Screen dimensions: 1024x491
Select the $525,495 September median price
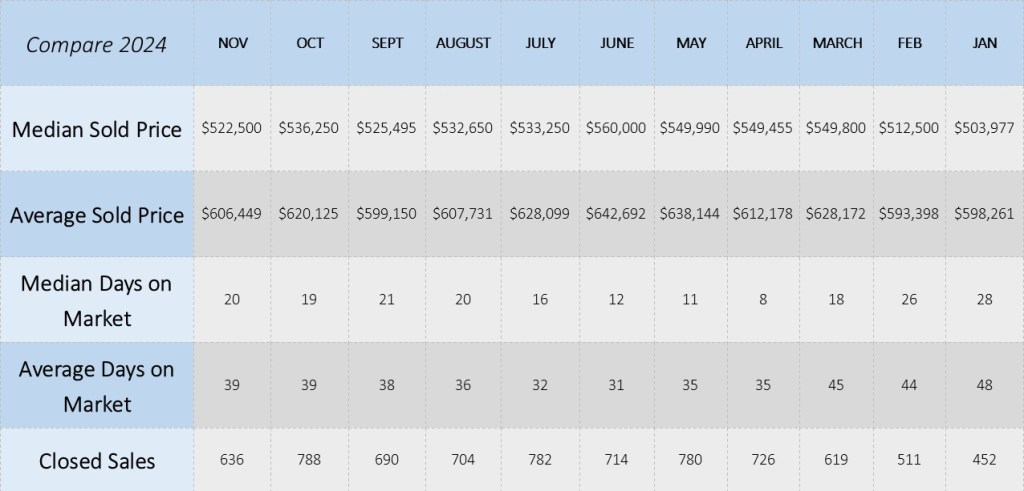(387, 129)
